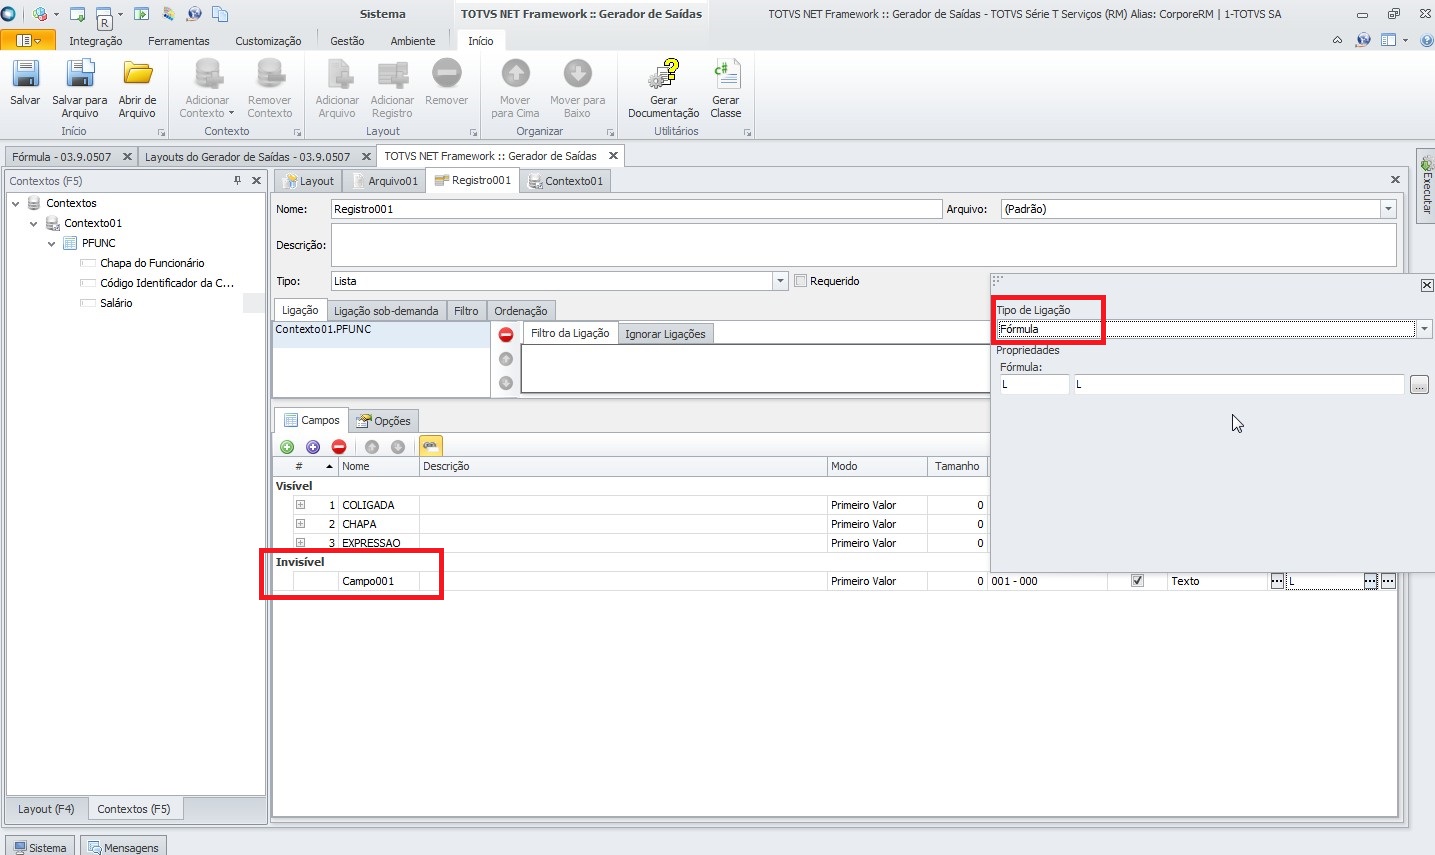Click into the Descrição text area
1435x855 pixels.
click(863, 245)
